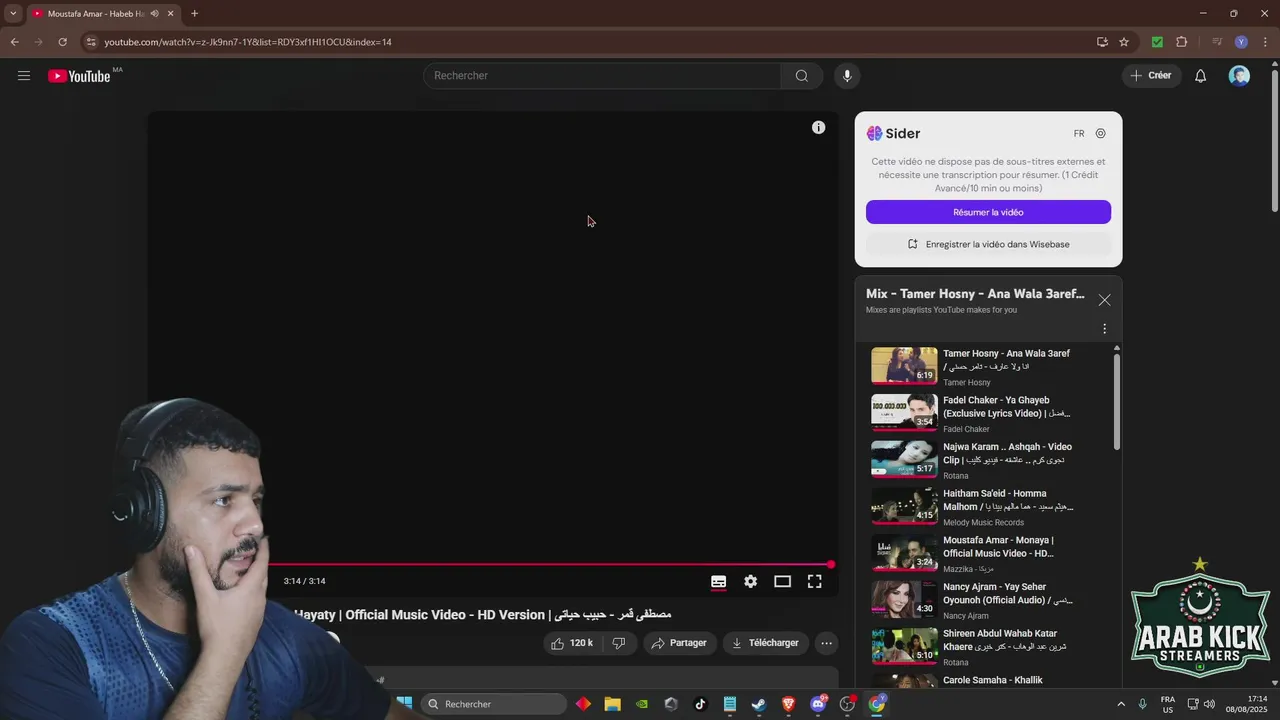Toggle subtitles on the video
1280x720 pixels.
click(x=718, y=581)
